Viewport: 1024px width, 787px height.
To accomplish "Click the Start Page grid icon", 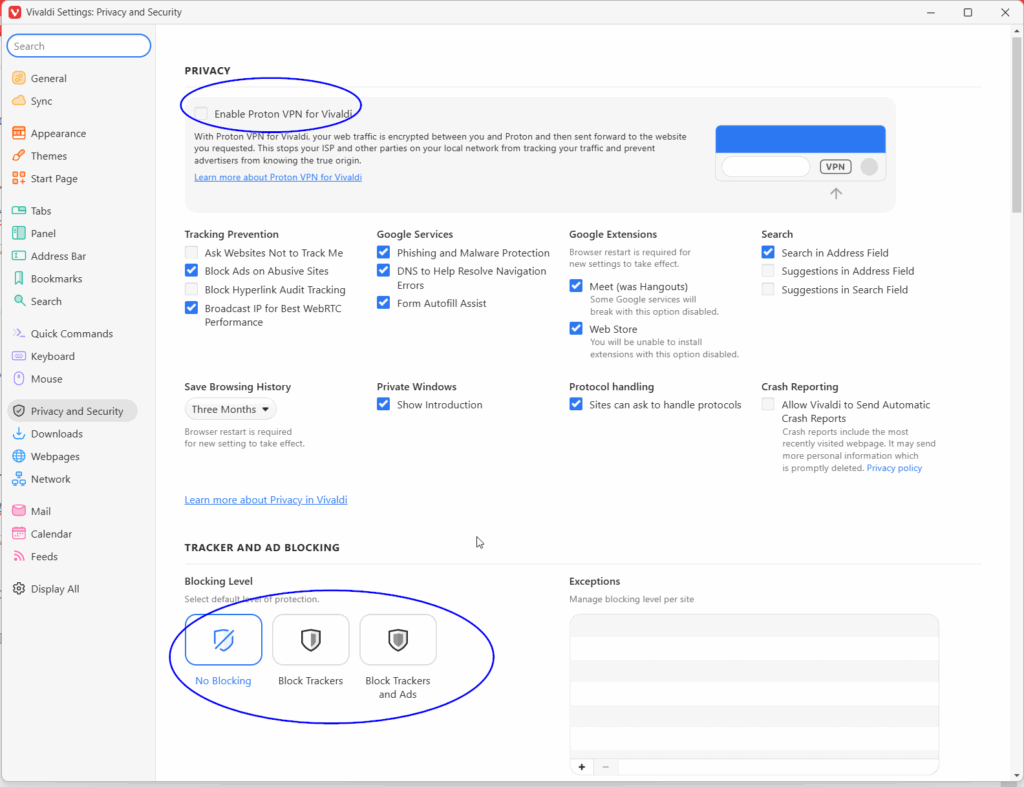I will click(19, 178).
